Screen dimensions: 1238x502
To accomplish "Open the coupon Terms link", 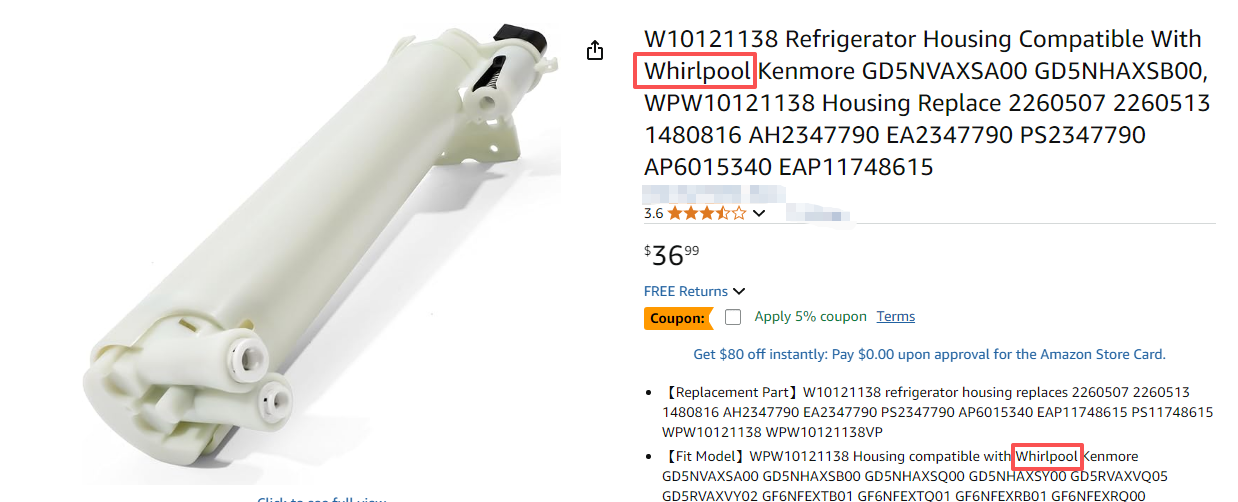I will pyautogui.click(x=896, y=316).
